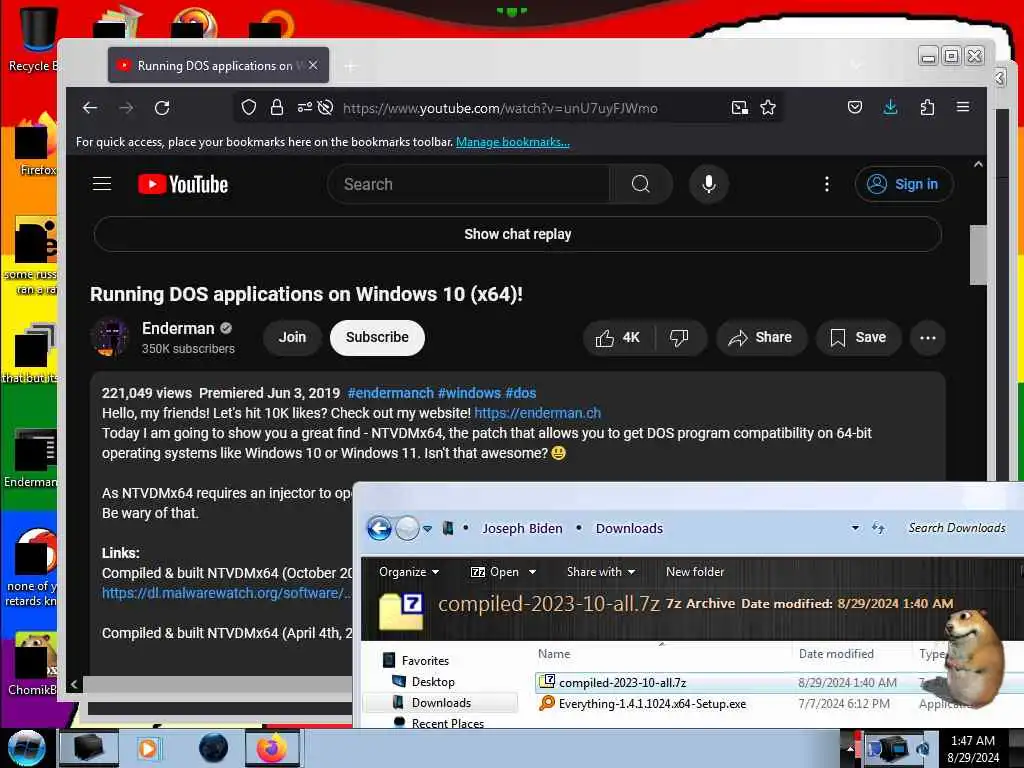Open Manage bookmarks link
1024x768 pixels.
513,142
